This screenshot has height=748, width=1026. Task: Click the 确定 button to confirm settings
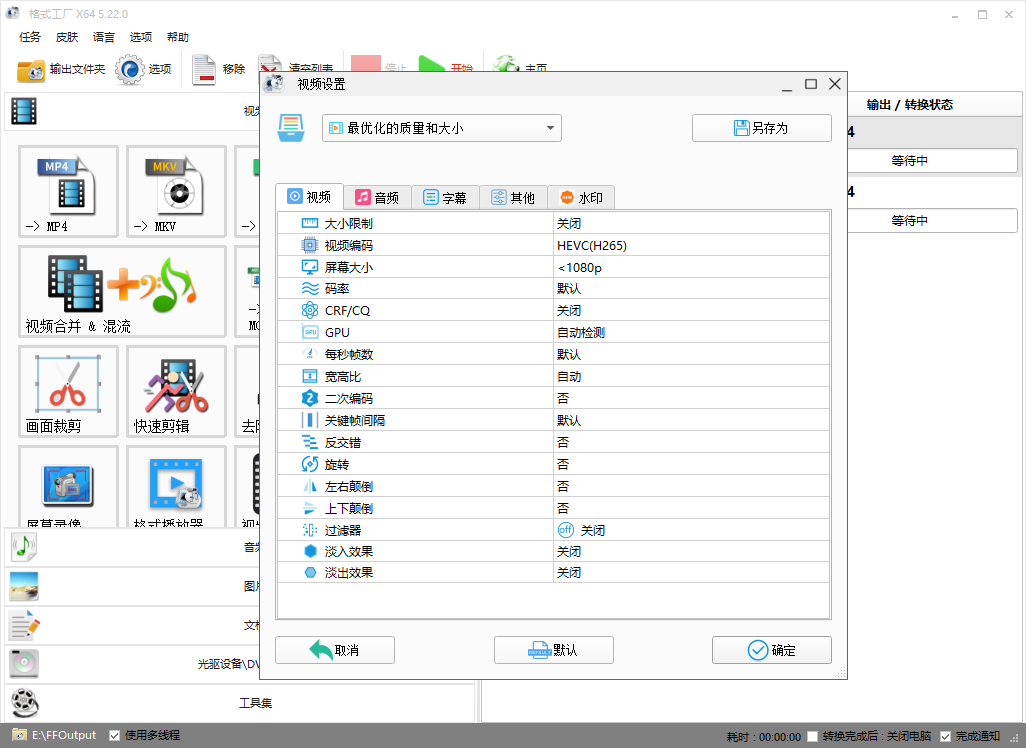click(771, 650)
